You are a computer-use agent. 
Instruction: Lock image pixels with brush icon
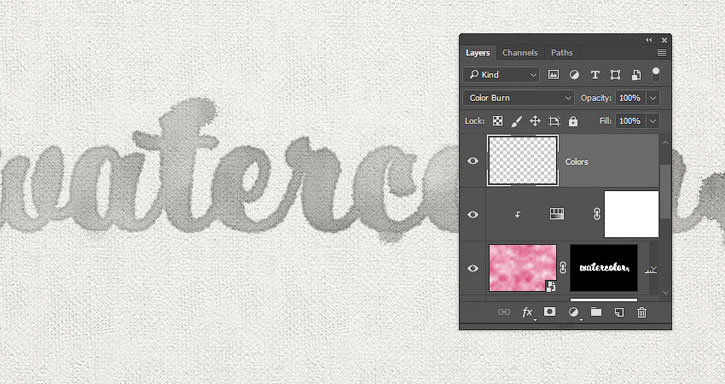[x=516, y=121]
